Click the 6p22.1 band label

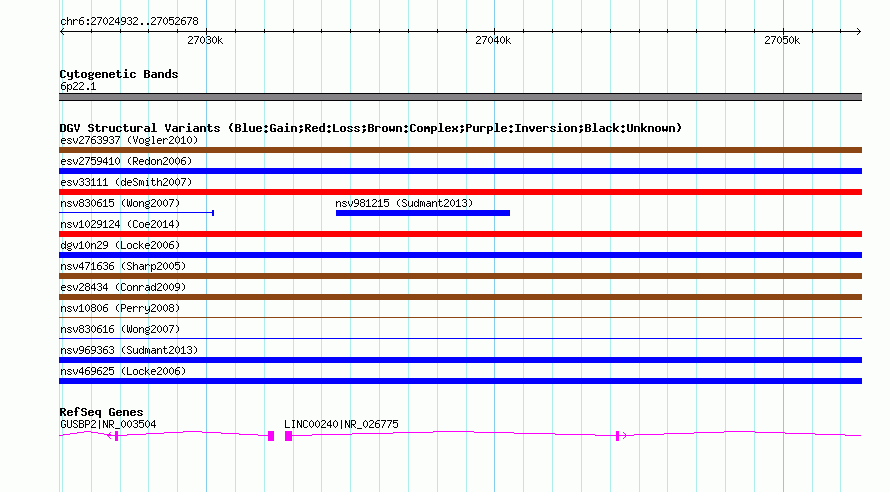pos(78,86)
